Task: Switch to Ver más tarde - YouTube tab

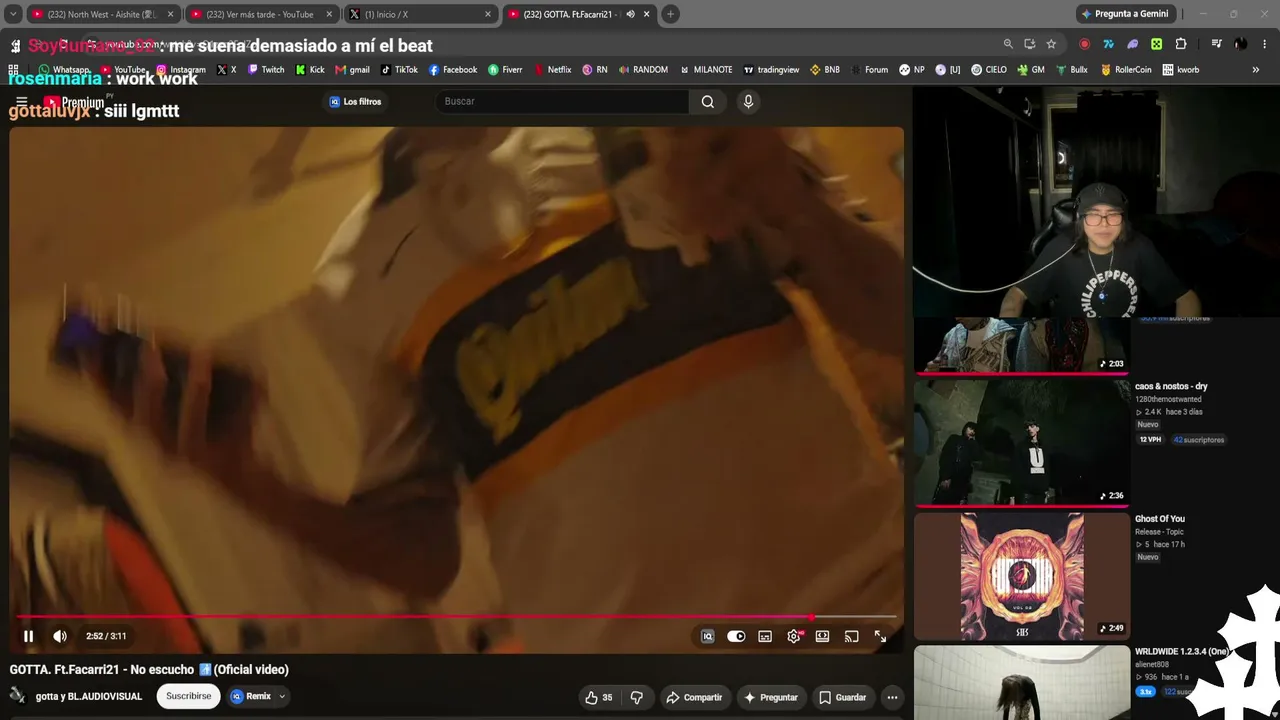Action: [x=261, y=14]
